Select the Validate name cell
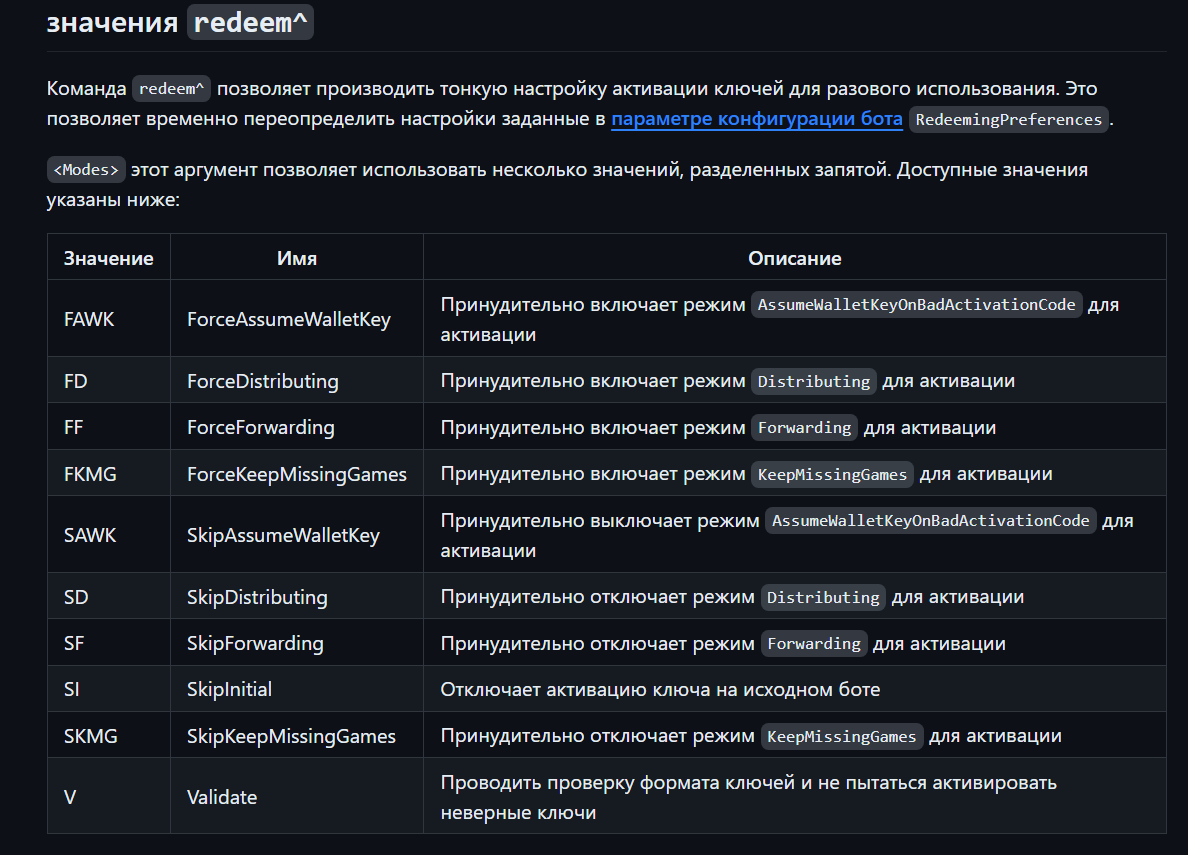The width and height of the screenshot is (1188, 855). click(x=296, y=797)
